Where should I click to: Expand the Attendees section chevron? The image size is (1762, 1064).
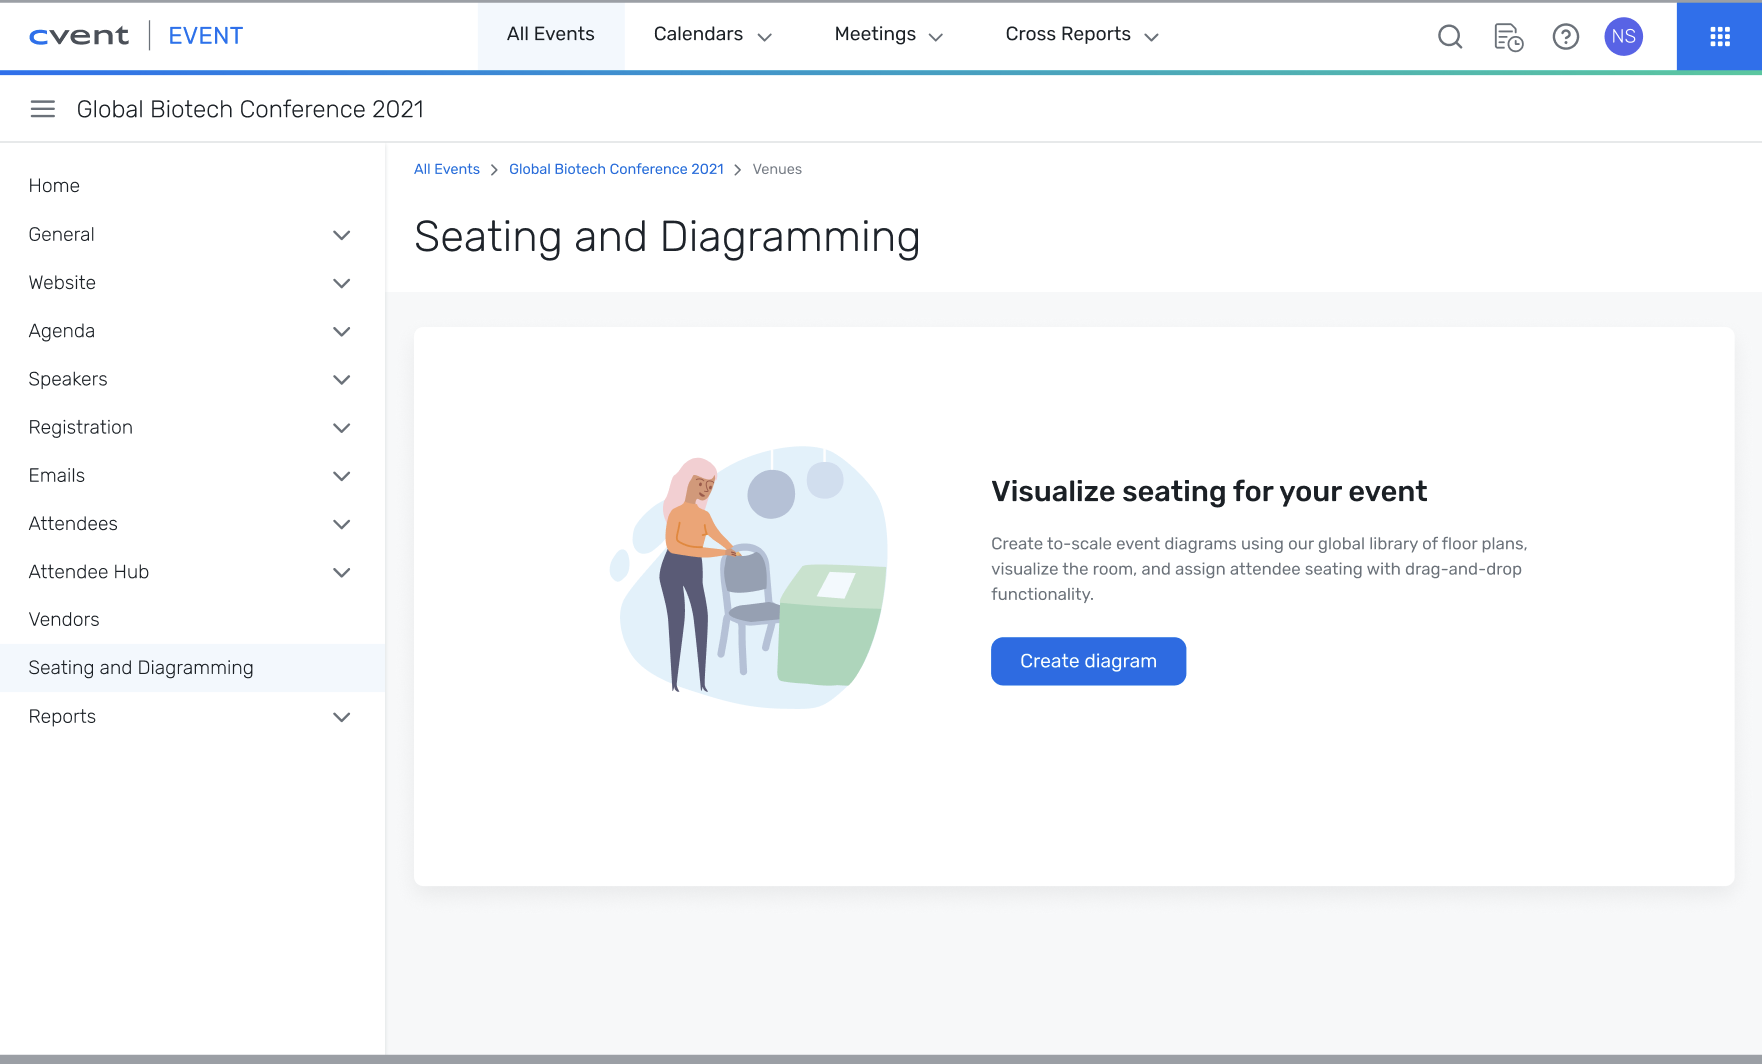342,524
